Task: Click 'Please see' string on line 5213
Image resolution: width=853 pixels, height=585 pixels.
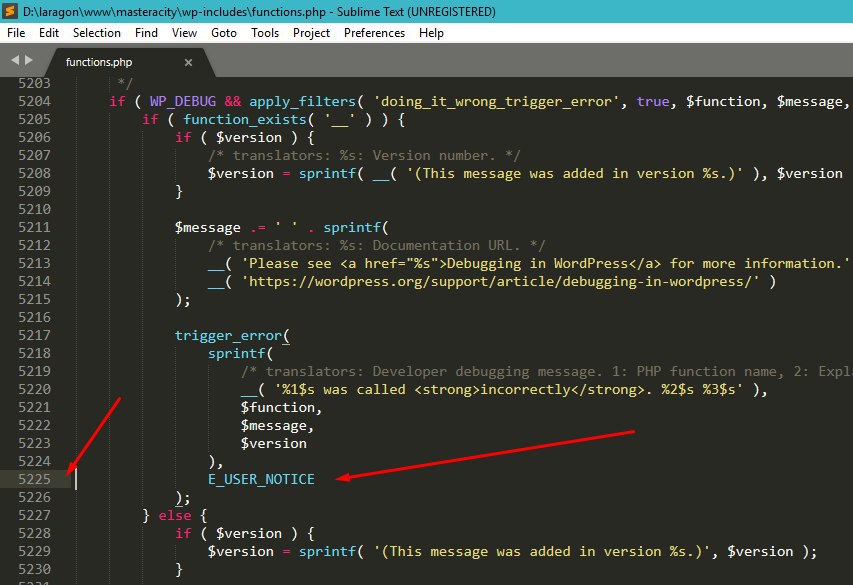Action: [x=545, y=263]
